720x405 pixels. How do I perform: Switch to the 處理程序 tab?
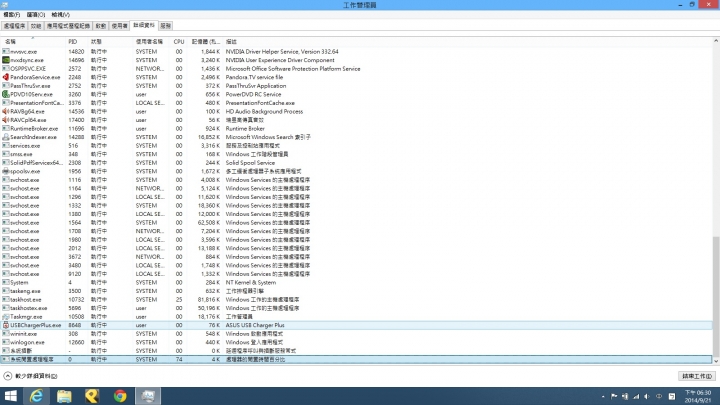(15, 26)
